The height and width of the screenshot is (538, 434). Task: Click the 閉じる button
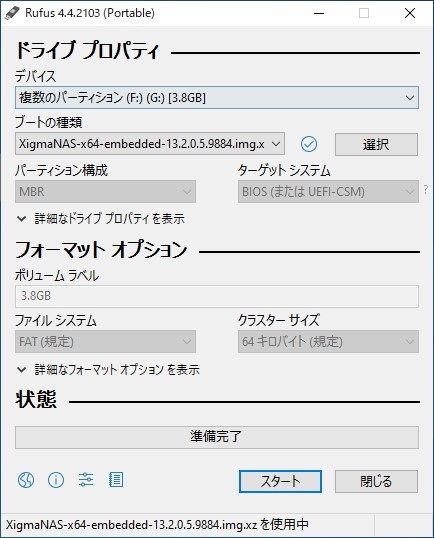(376, 481)
